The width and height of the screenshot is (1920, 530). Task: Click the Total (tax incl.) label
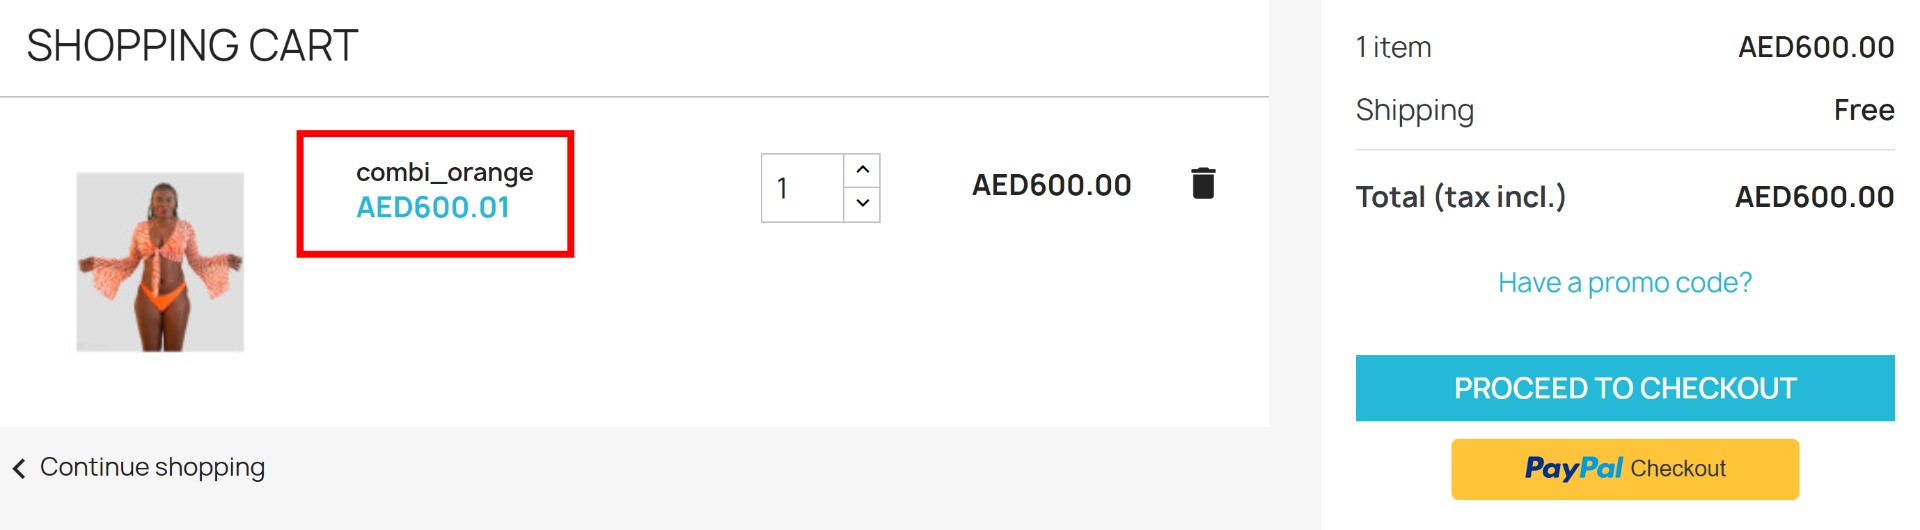[1461, 197]
